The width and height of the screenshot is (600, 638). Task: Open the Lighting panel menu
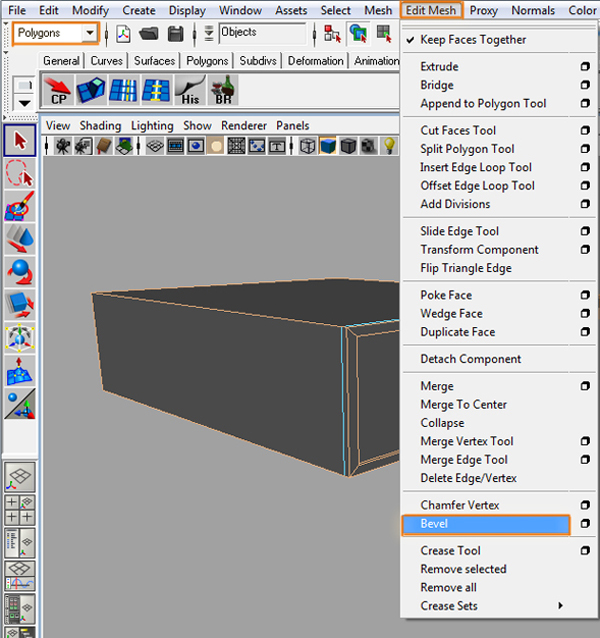pos(152,126)
